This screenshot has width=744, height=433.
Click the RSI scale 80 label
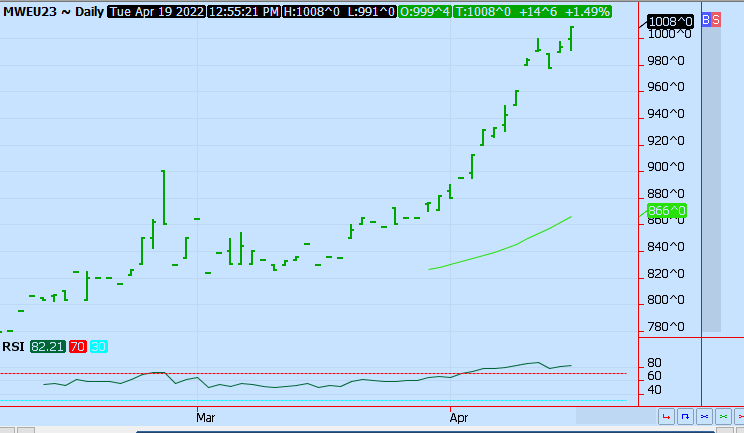(654, 363)
